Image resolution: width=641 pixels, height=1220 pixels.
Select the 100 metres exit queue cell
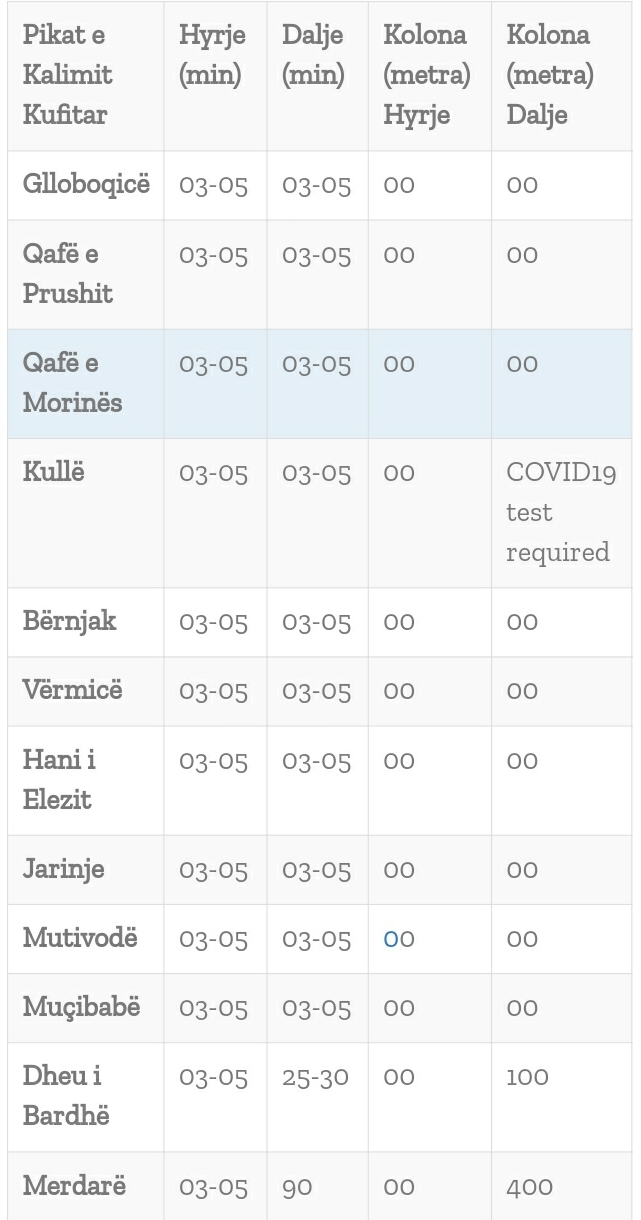527,1078
